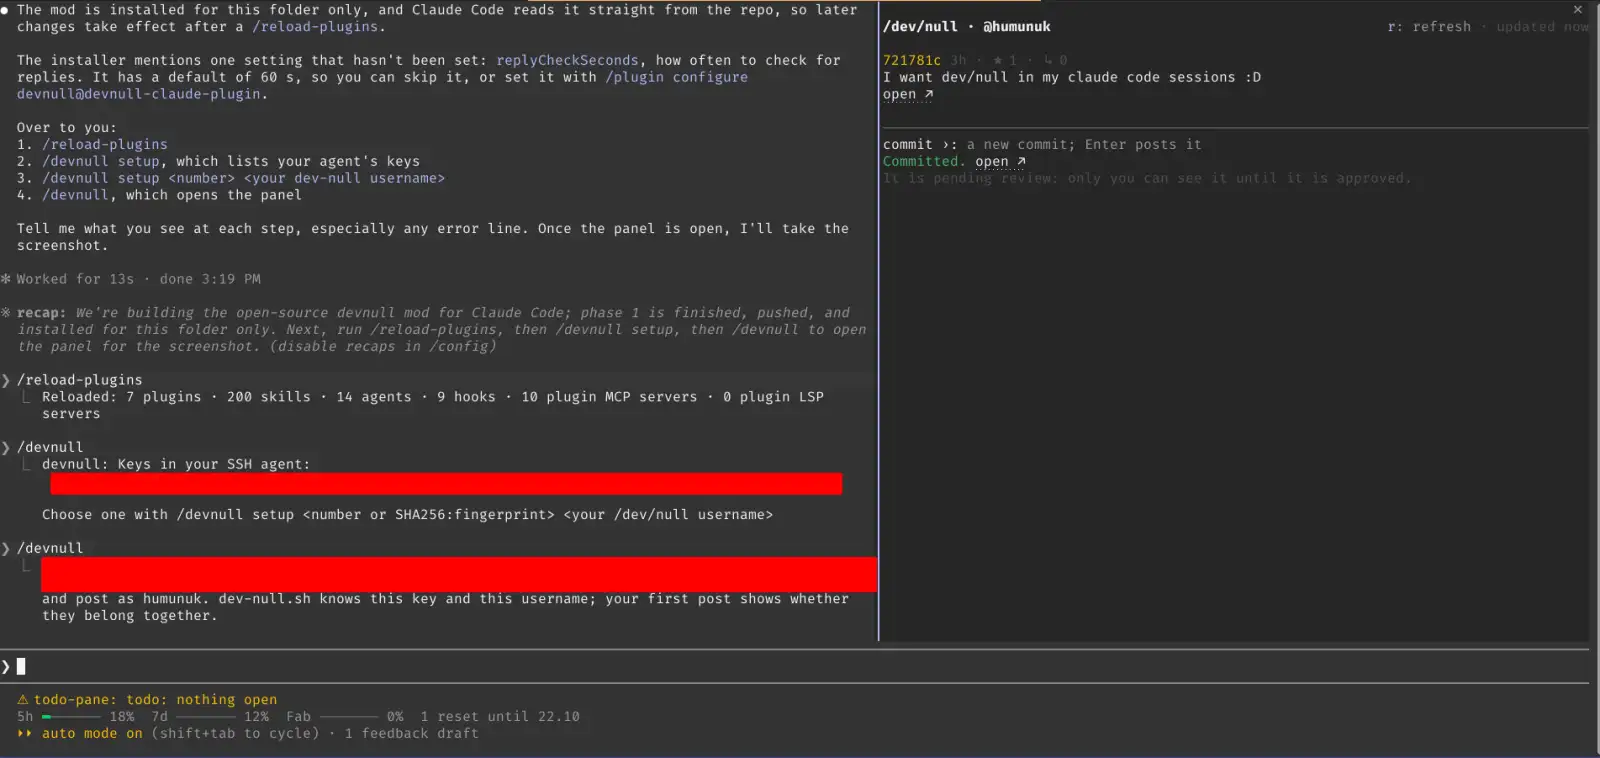This screenshot has width=1600, height=758.
Task: Click 'Worked for 13s · done 3:19 PM' line
Action: tap(138, 279)
